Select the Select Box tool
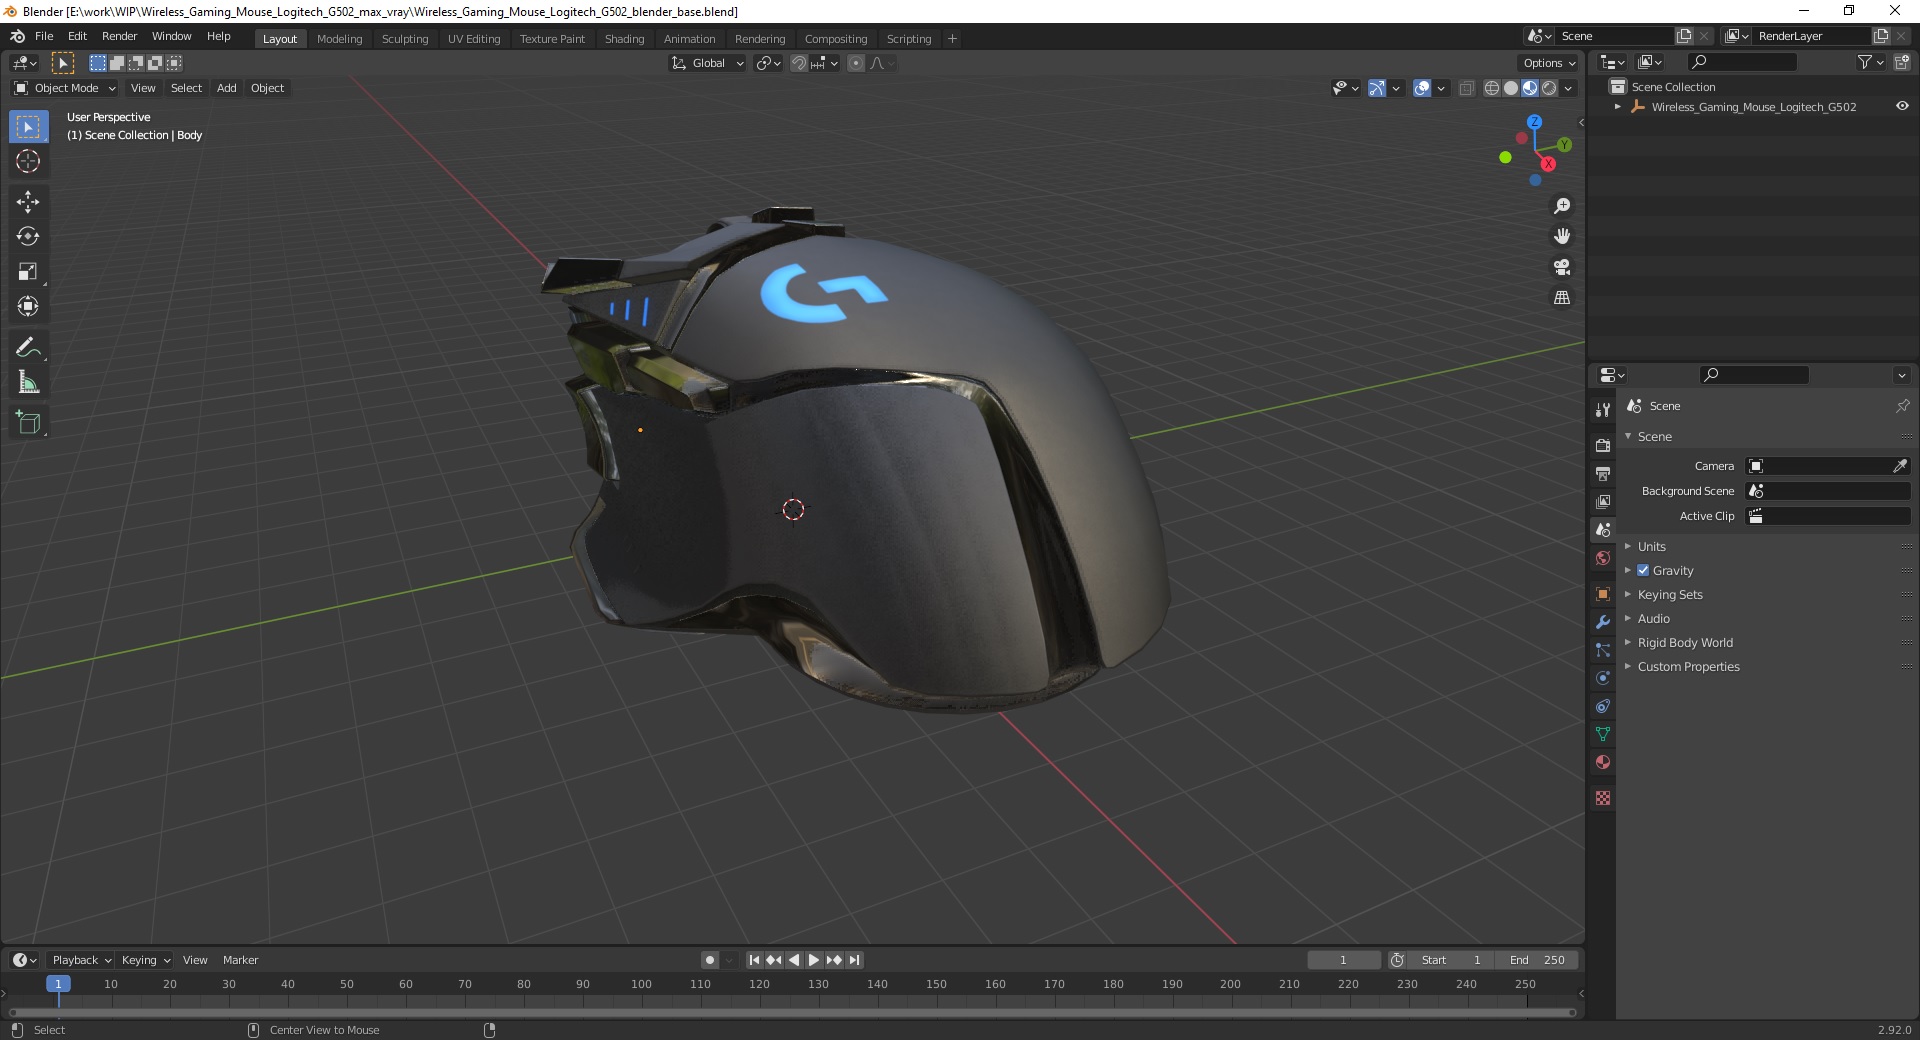 click(28, 127)
